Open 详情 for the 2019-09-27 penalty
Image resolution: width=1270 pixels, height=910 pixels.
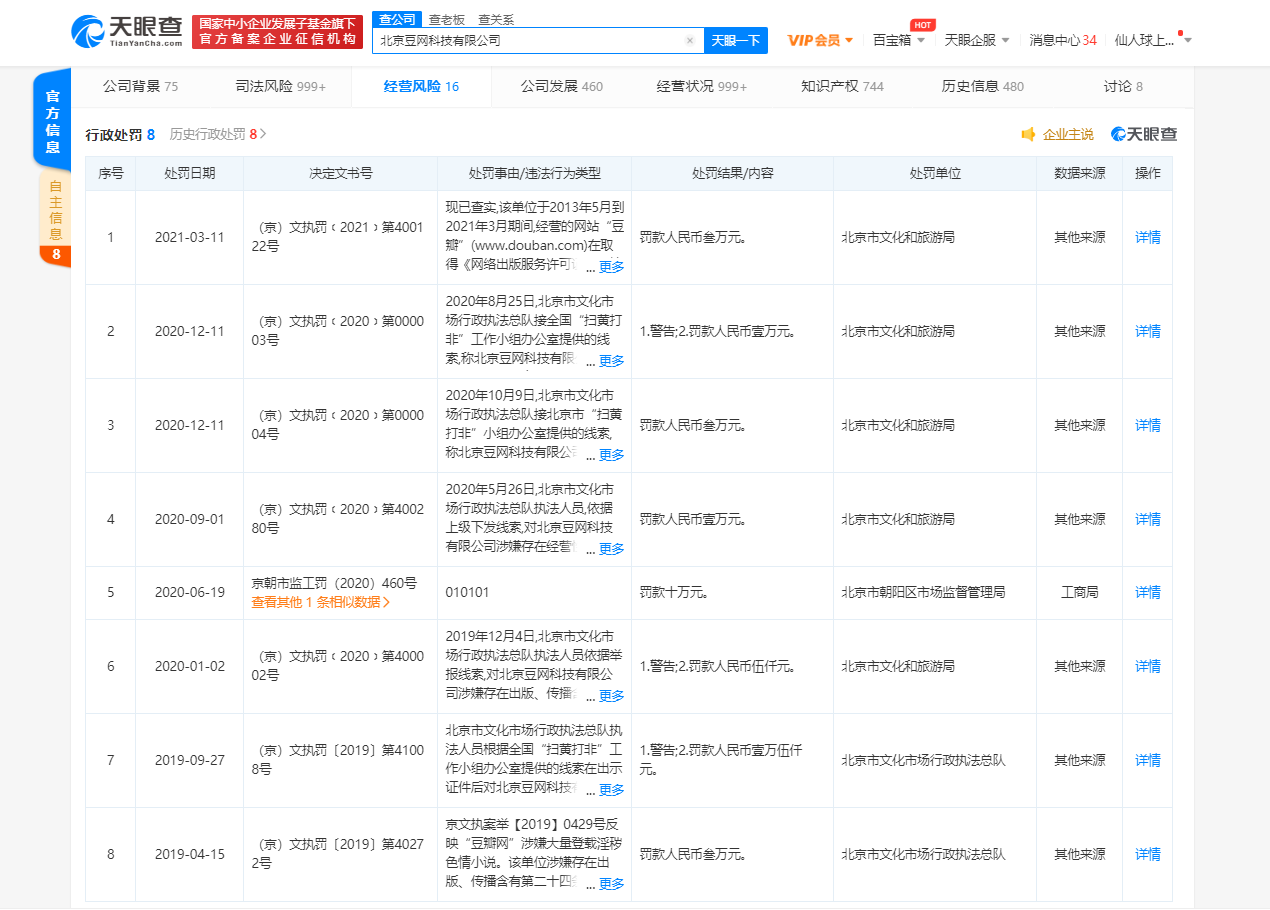pos(1147,761)
